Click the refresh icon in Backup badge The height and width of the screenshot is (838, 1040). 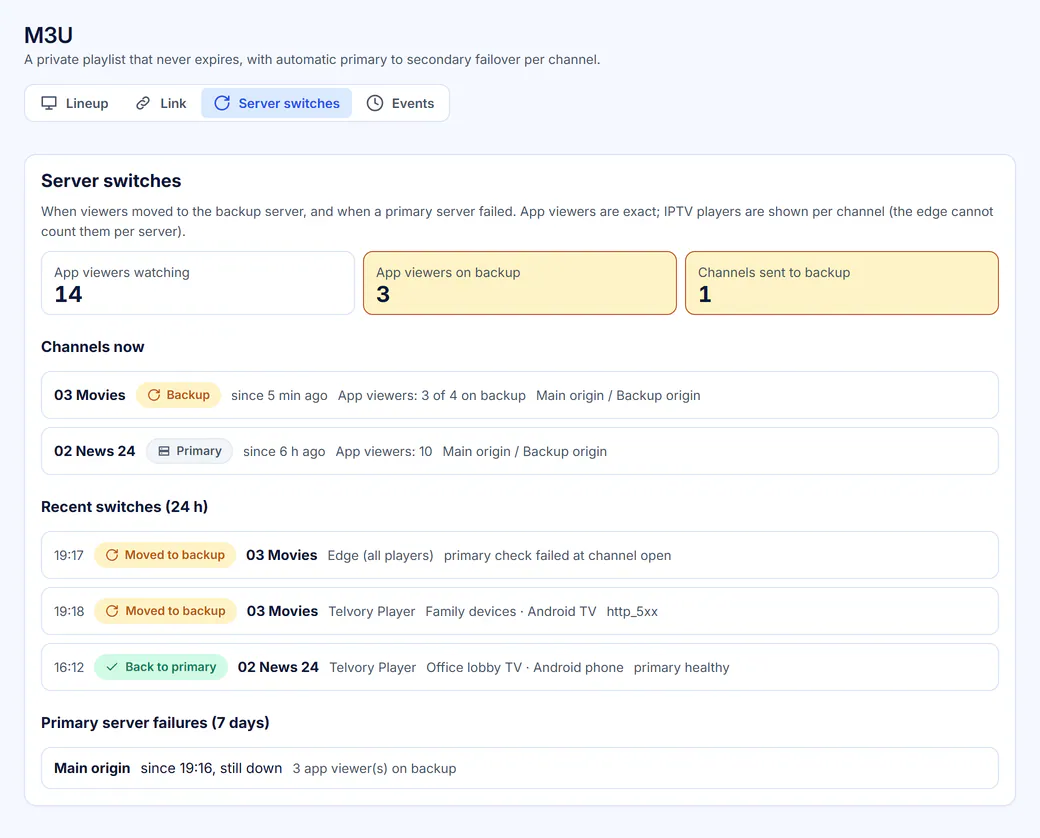[154, 395]
